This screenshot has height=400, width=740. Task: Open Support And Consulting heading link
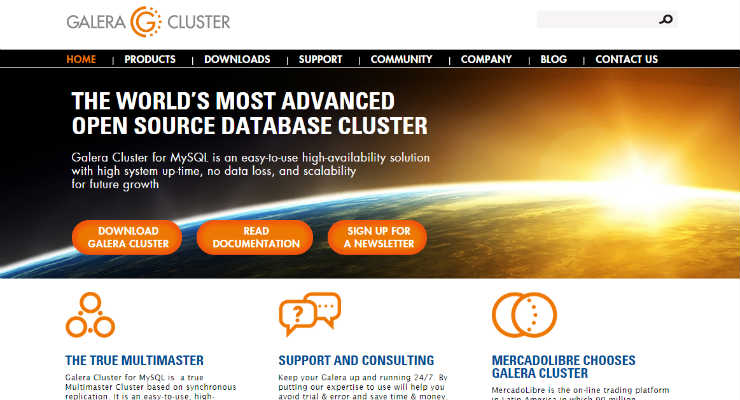356,360
